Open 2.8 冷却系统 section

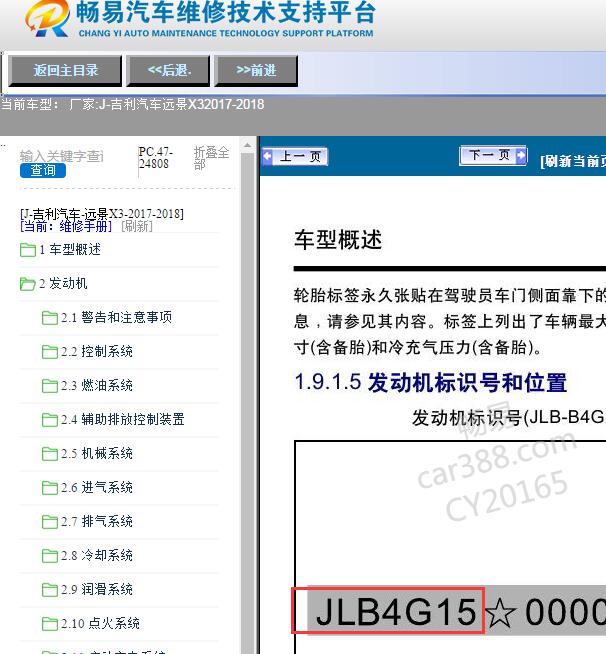click(97, 556)
